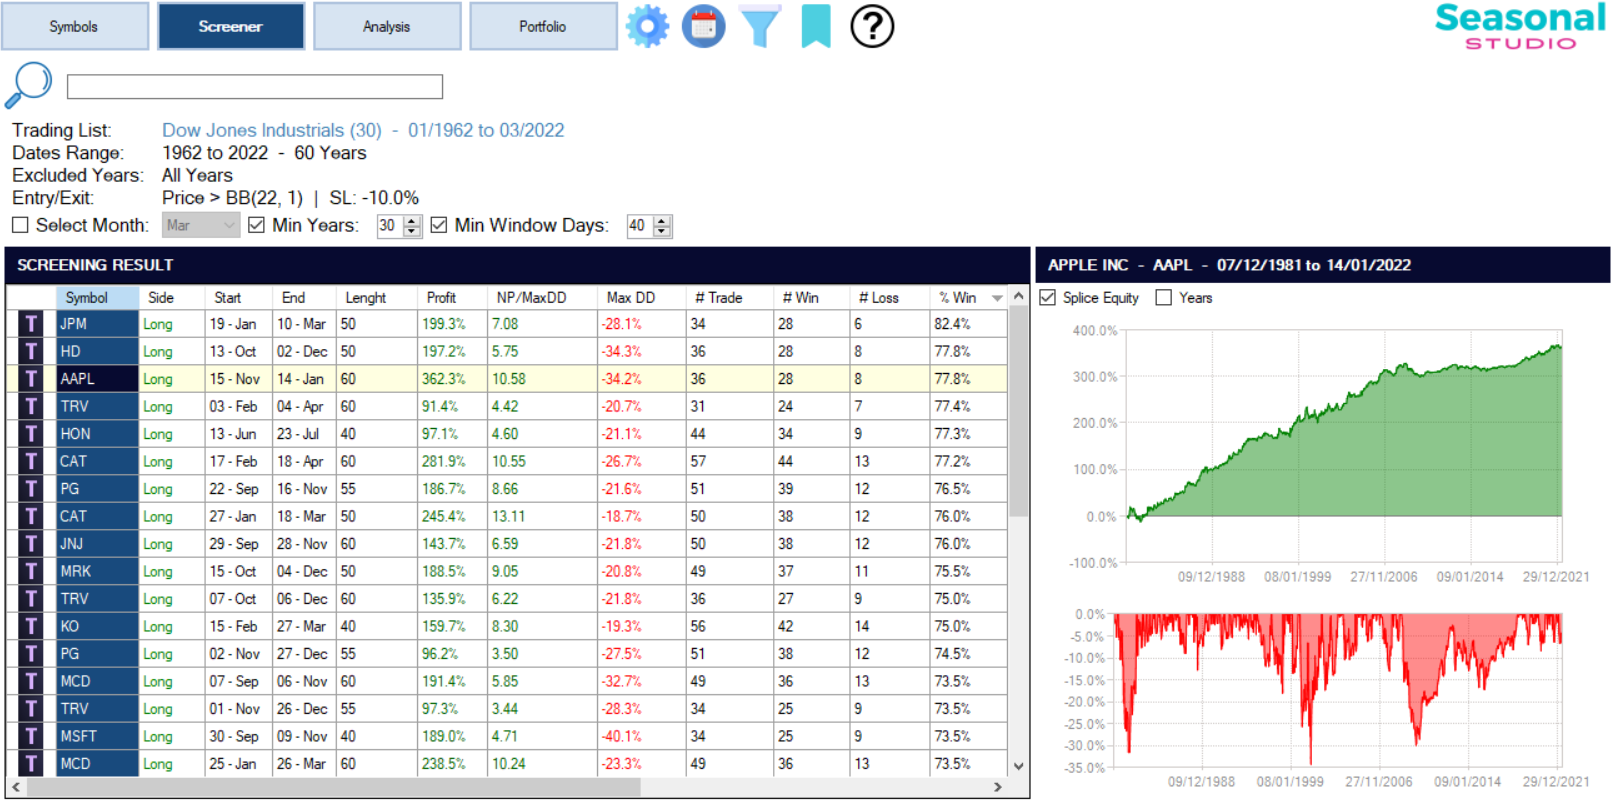Screen dimensions: 1615x803
Task: Open the settings gear icon
Action: pyautogui.click(x=647, y=26)
